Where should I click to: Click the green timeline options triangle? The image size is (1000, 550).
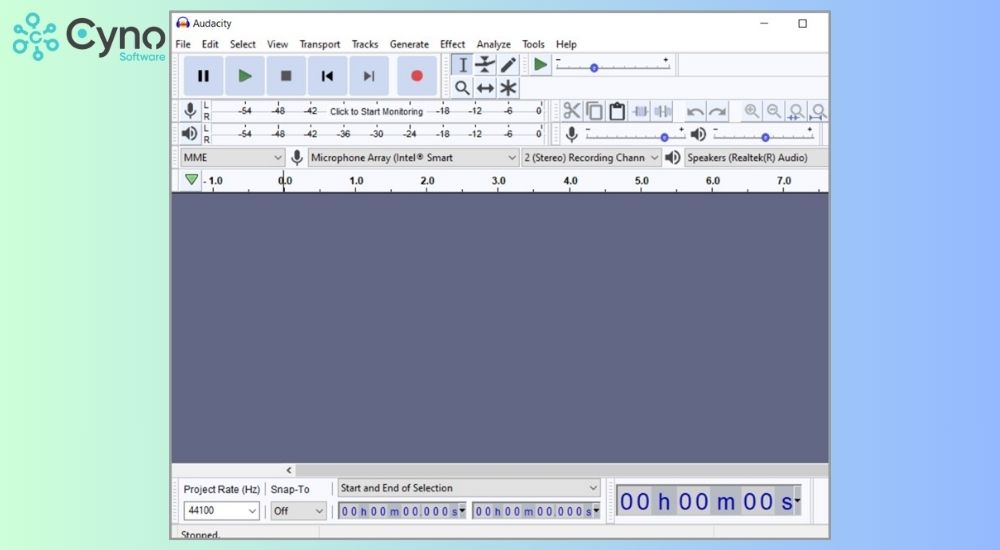pyautogui.click(x=191, y=180)
